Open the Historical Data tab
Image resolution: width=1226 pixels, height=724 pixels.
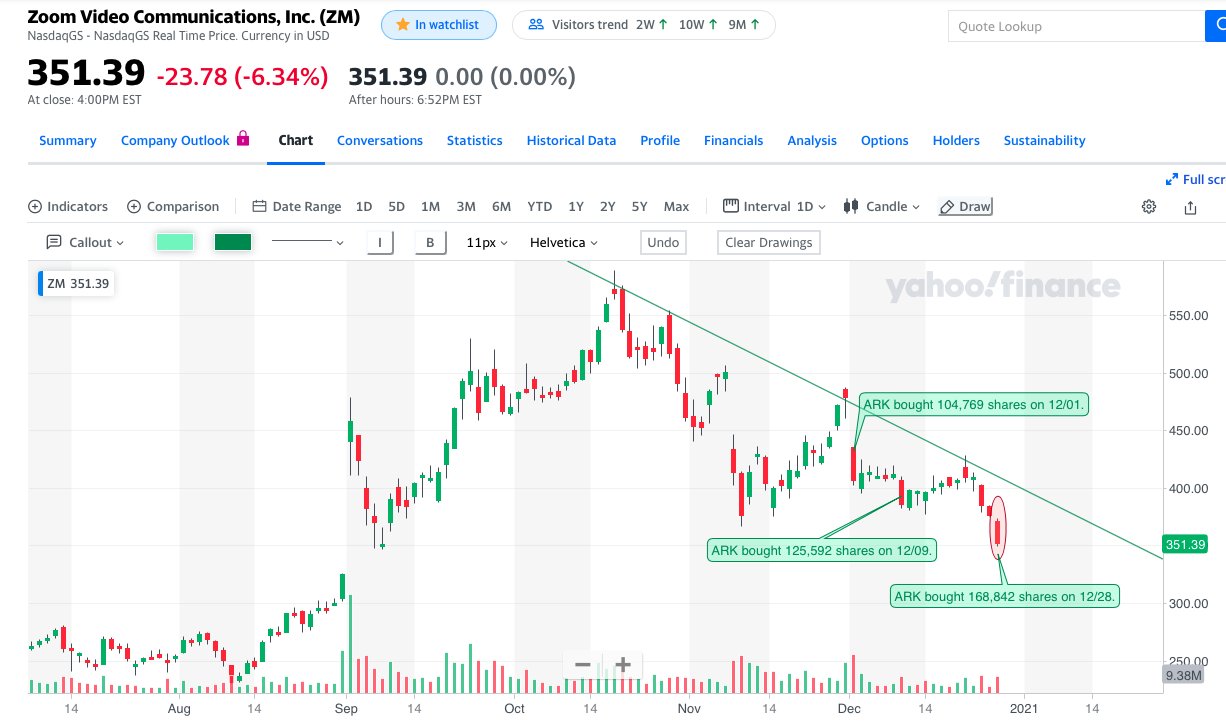(x=571, y=141)
